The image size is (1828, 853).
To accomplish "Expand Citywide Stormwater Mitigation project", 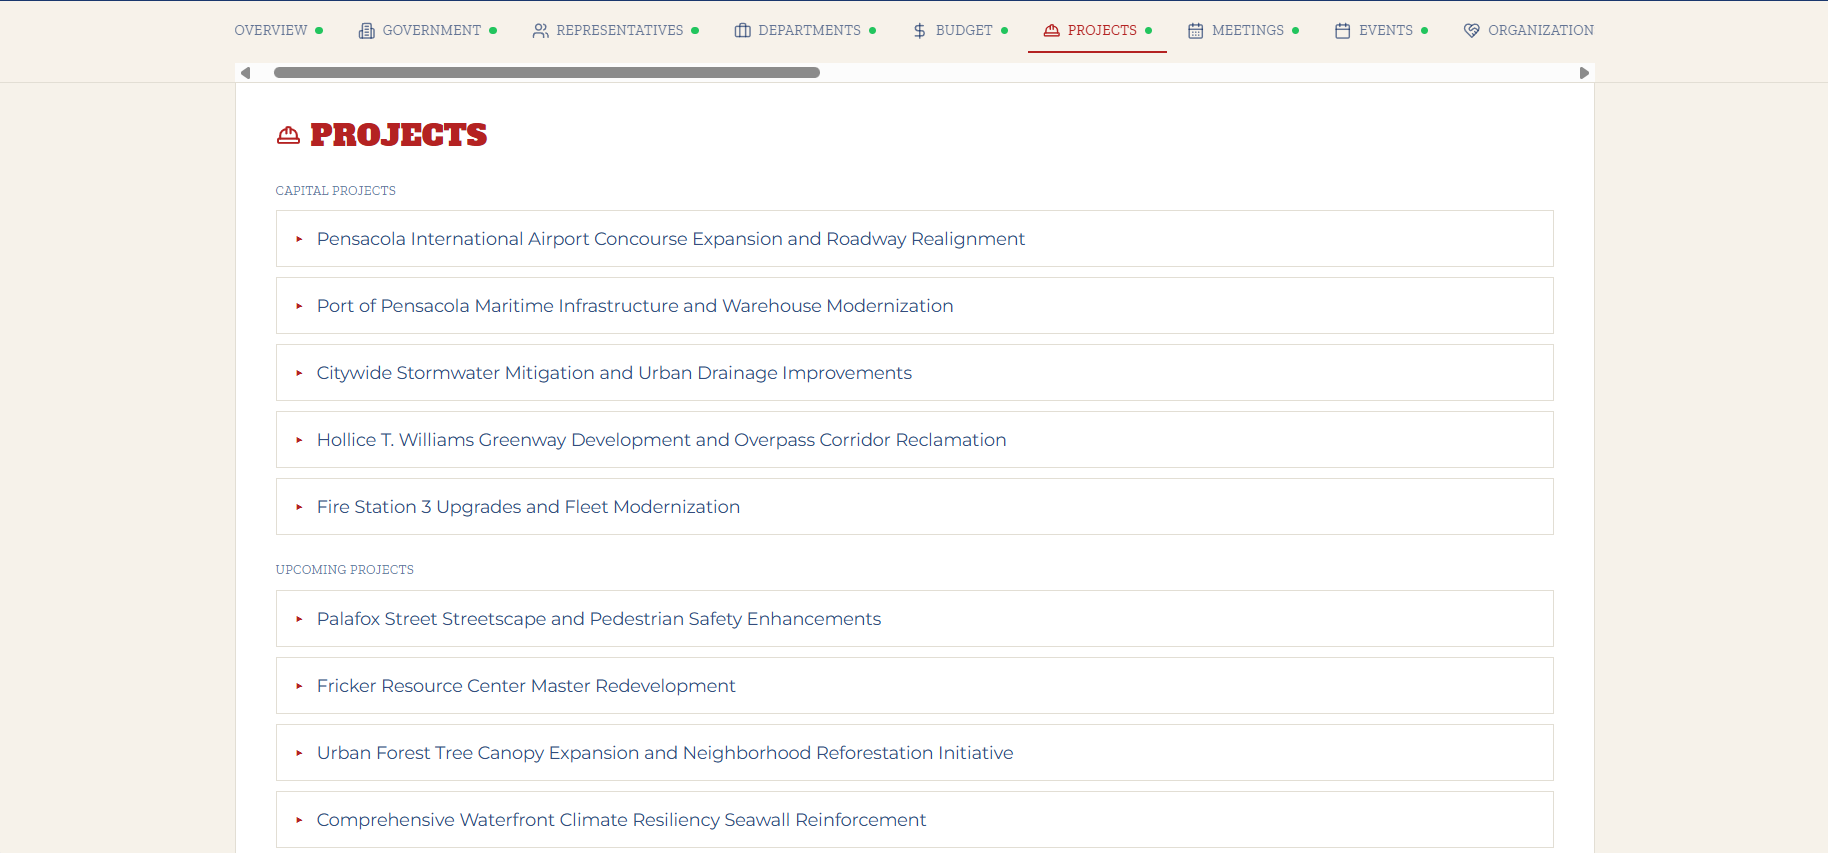I will [914, 373].
